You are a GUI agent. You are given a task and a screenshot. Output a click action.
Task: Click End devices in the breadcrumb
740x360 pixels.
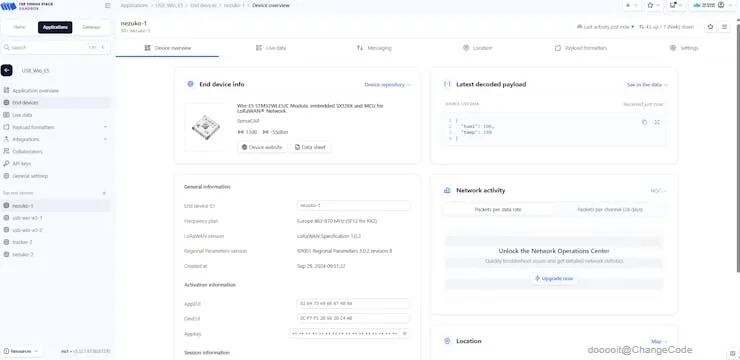[x=203, y=6]
